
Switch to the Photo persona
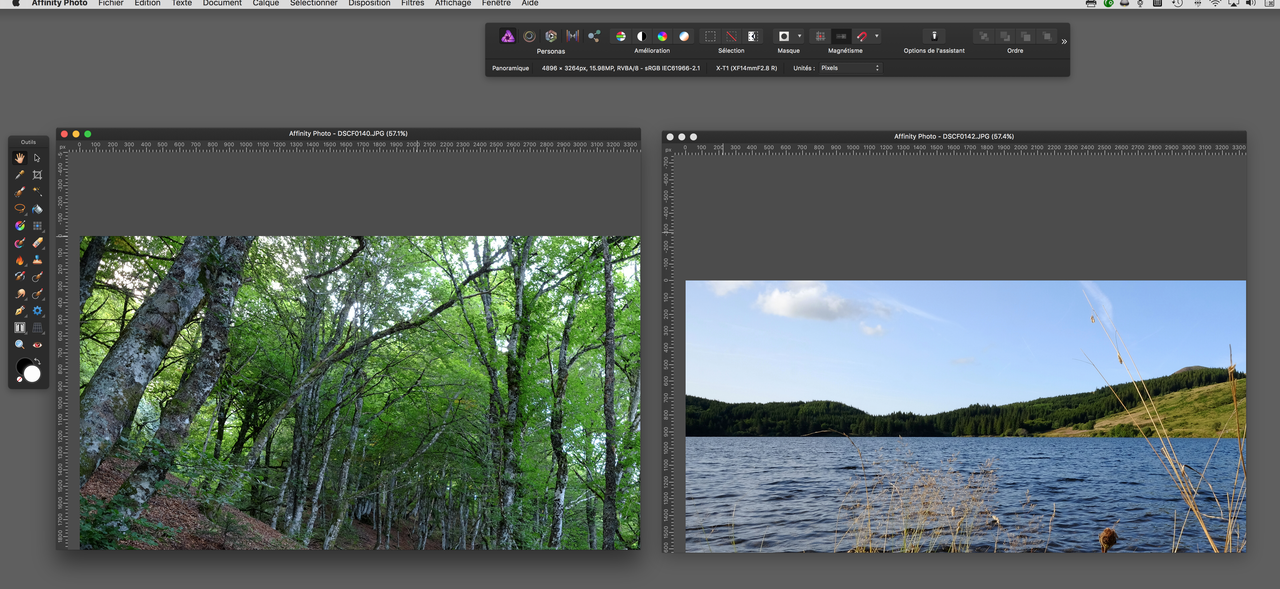(x=508, y=36)
